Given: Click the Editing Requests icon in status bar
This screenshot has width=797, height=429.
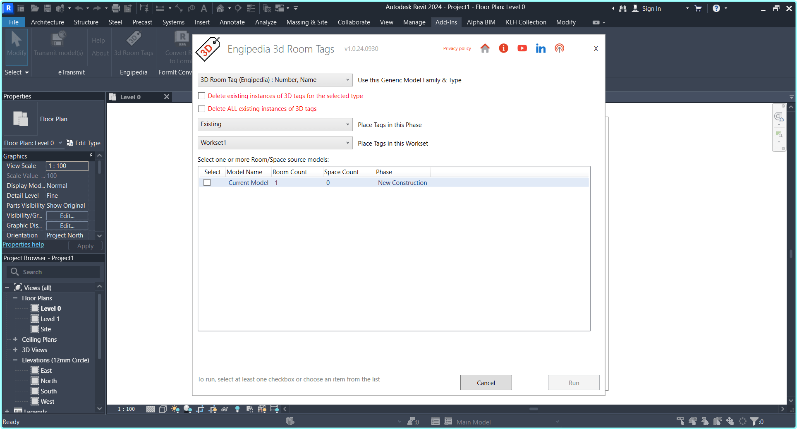Looking at the screenshot, I should pos(411,421).
